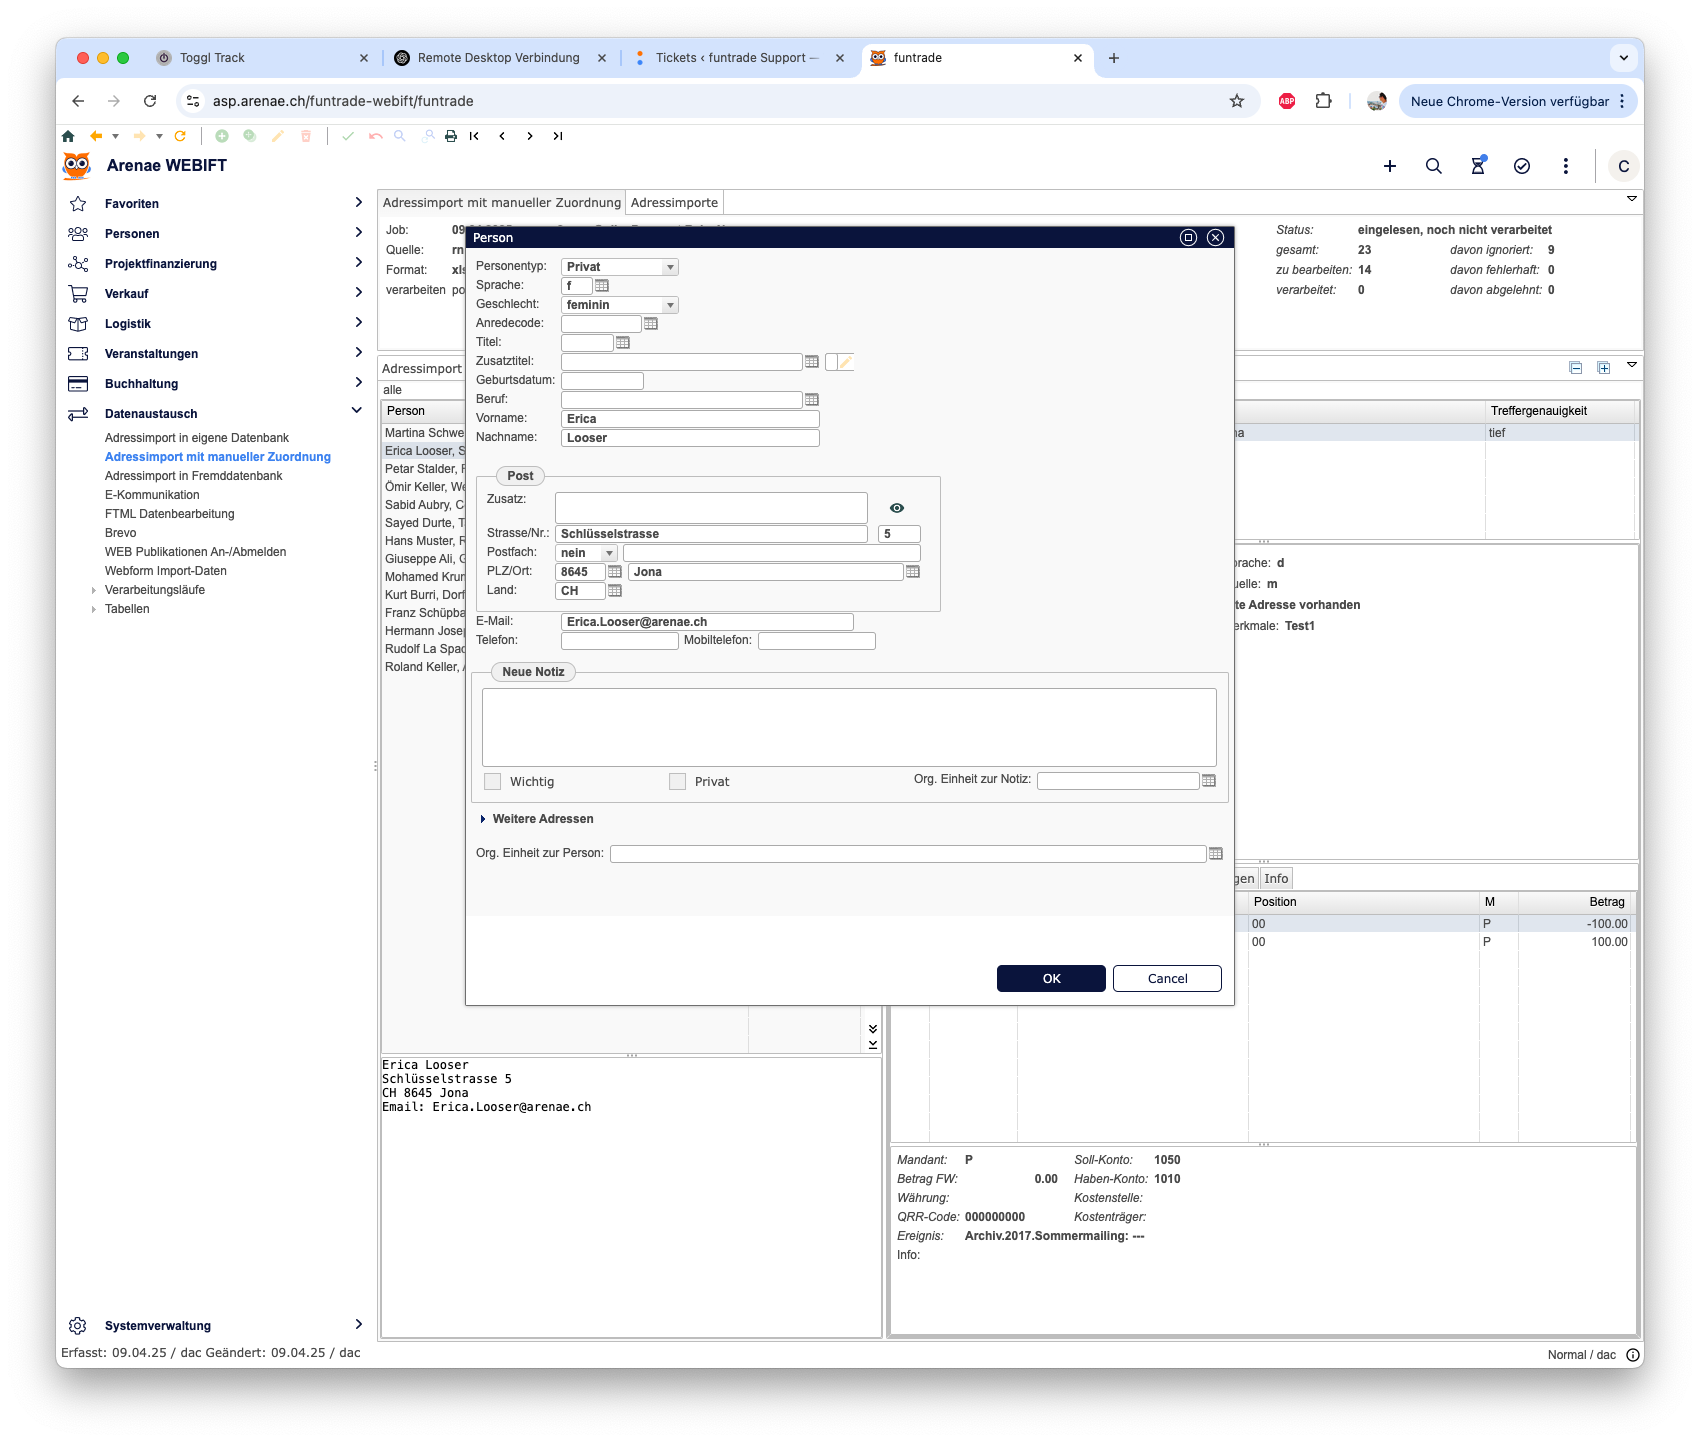
Task: Open the hourglass pending tasks icon
Action: point(1477,166)
